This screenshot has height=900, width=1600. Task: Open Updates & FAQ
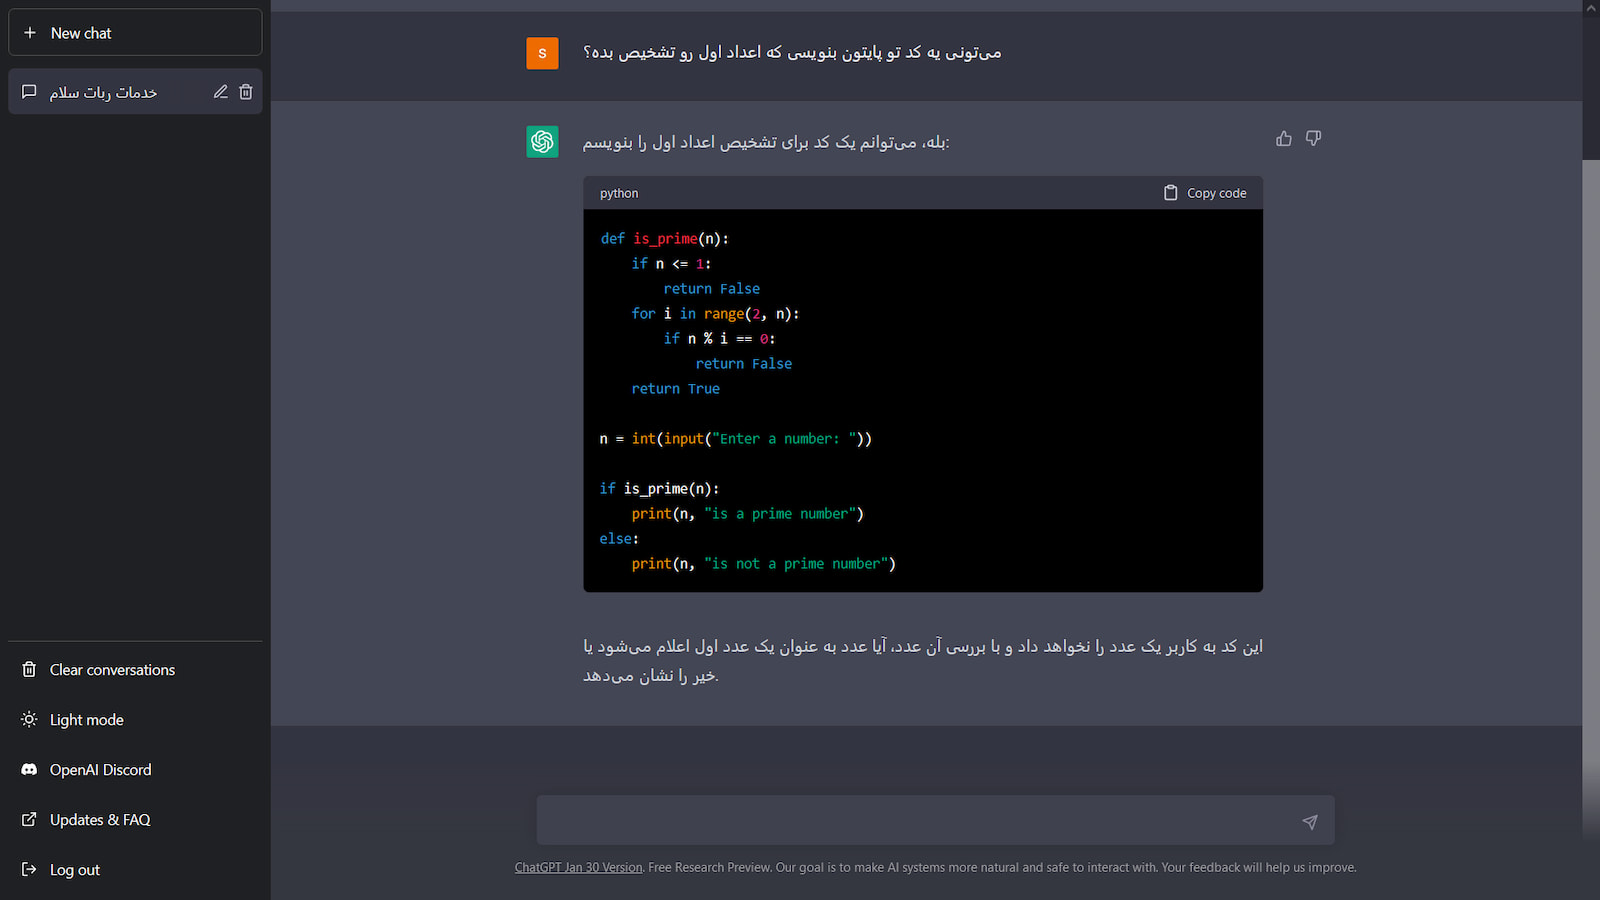pos(135,820)
